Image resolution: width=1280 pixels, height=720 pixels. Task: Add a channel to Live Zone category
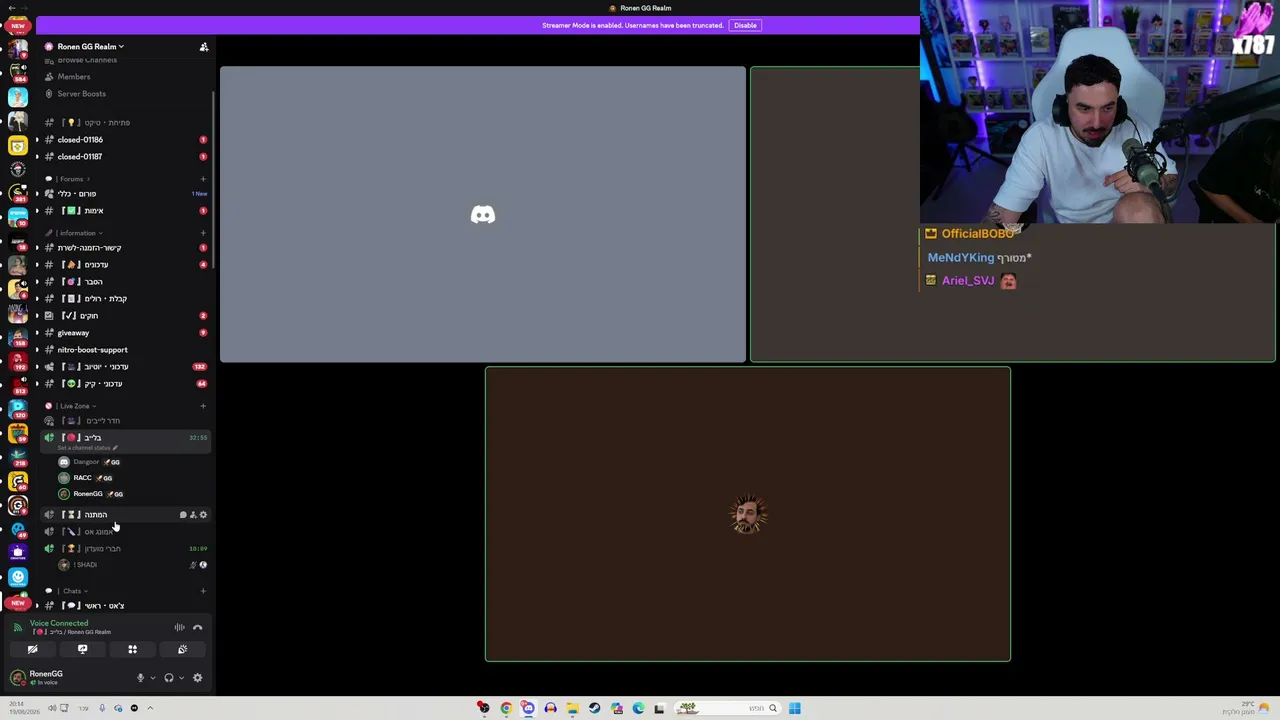[x=203, y=406]
